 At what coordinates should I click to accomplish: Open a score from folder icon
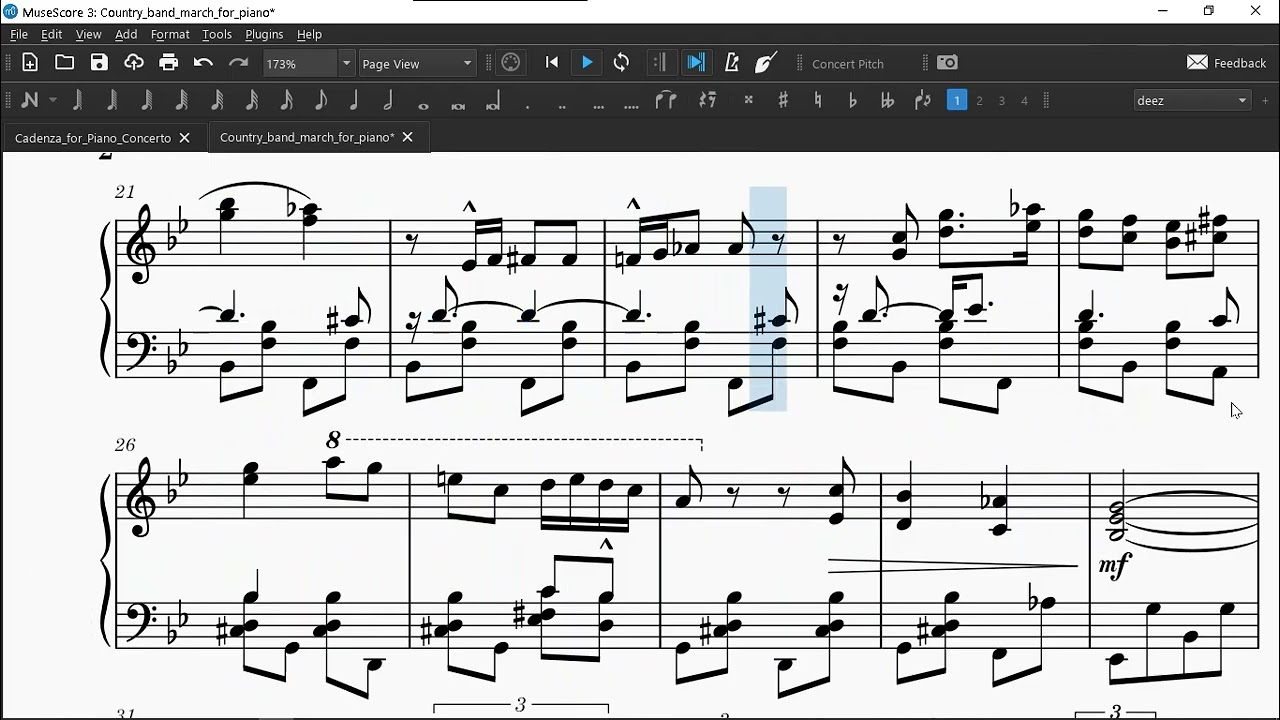point(64,63)
